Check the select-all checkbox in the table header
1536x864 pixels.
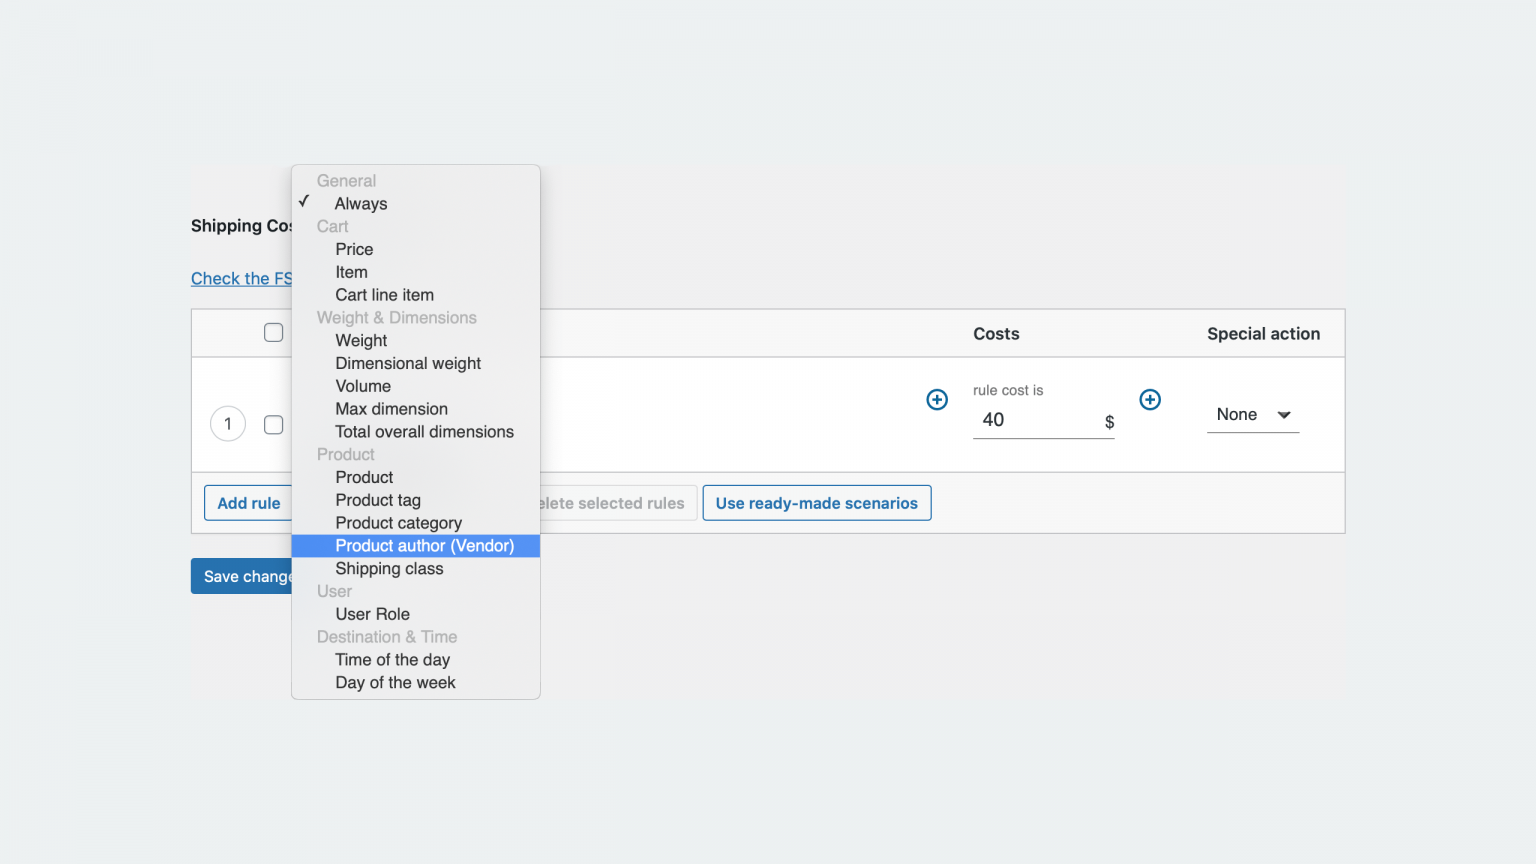click(x=273, y=332)
